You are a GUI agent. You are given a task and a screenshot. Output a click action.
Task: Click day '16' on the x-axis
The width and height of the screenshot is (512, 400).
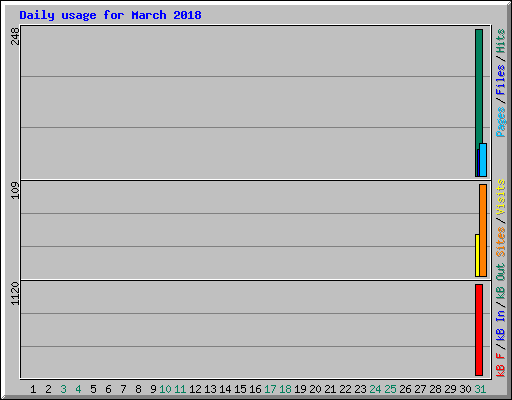[x=255, y=389]
